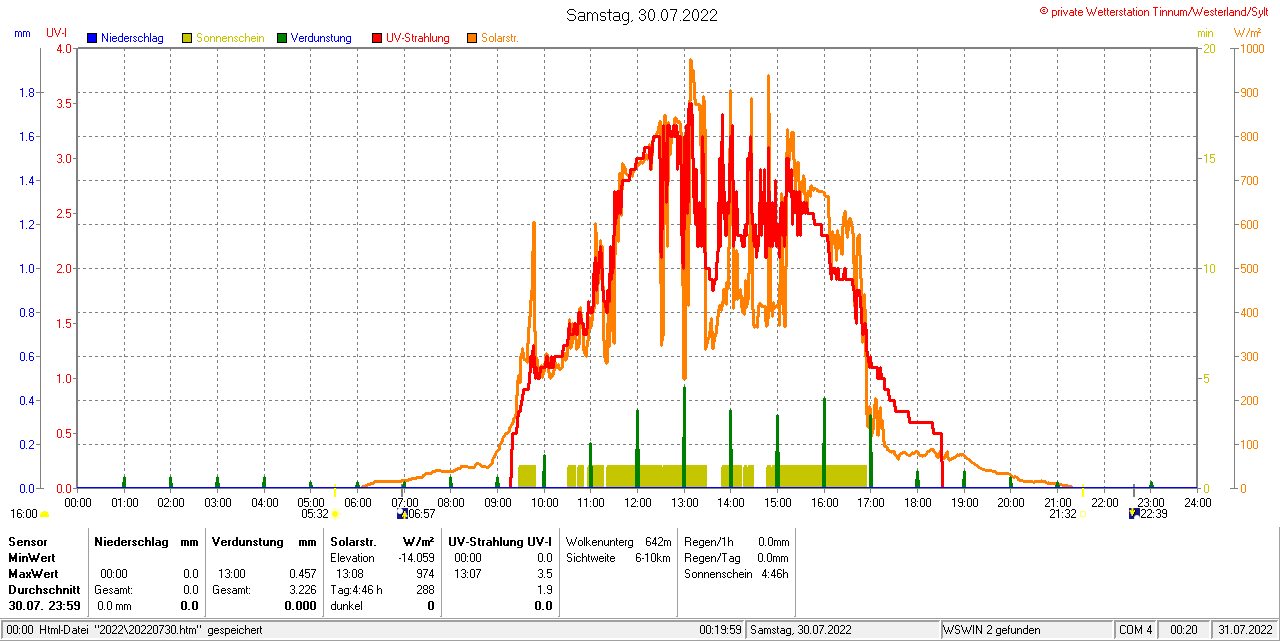This screenshot has width=1280, height=641.
Task: Click the Niederschlag mm column header
Action: pos(146,541)
